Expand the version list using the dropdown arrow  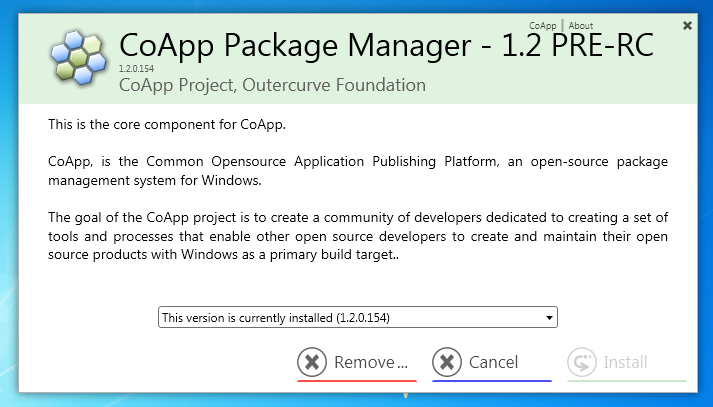click(549, 317)
